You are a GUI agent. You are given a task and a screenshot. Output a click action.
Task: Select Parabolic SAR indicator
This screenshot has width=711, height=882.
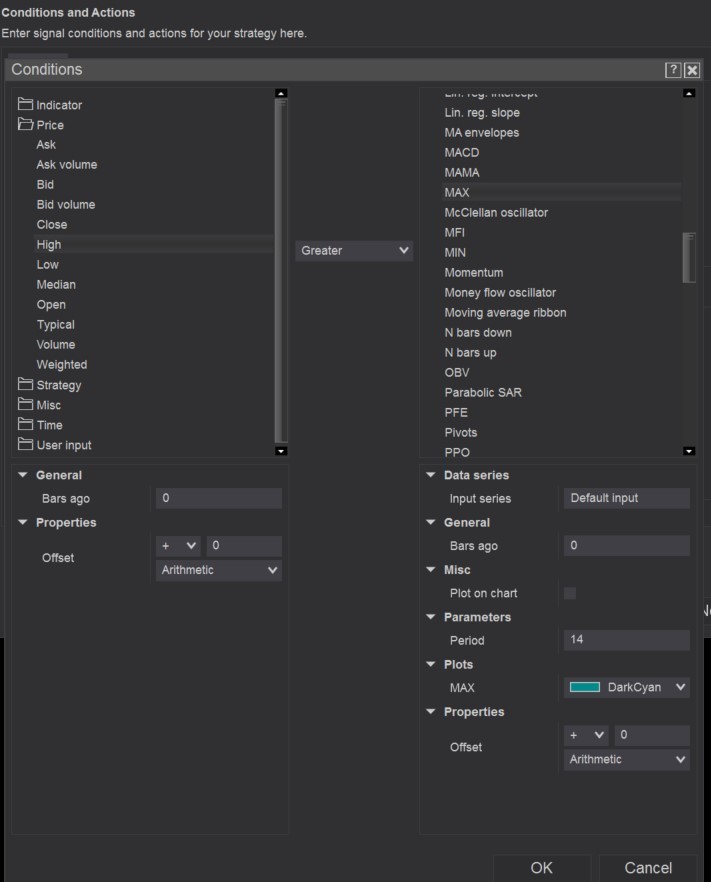point(483,393)
